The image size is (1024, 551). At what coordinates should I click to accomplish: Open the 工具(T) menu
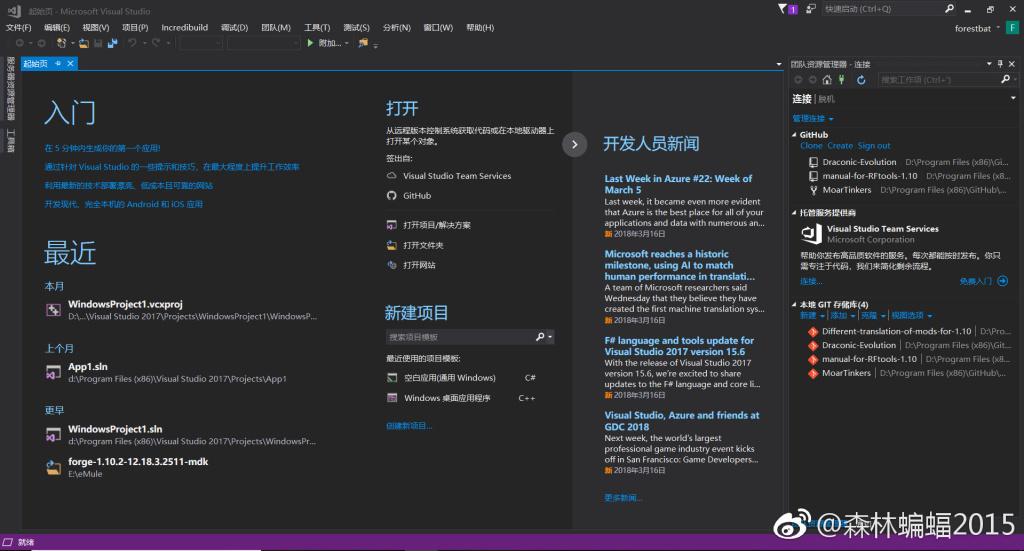coord(317,27)
